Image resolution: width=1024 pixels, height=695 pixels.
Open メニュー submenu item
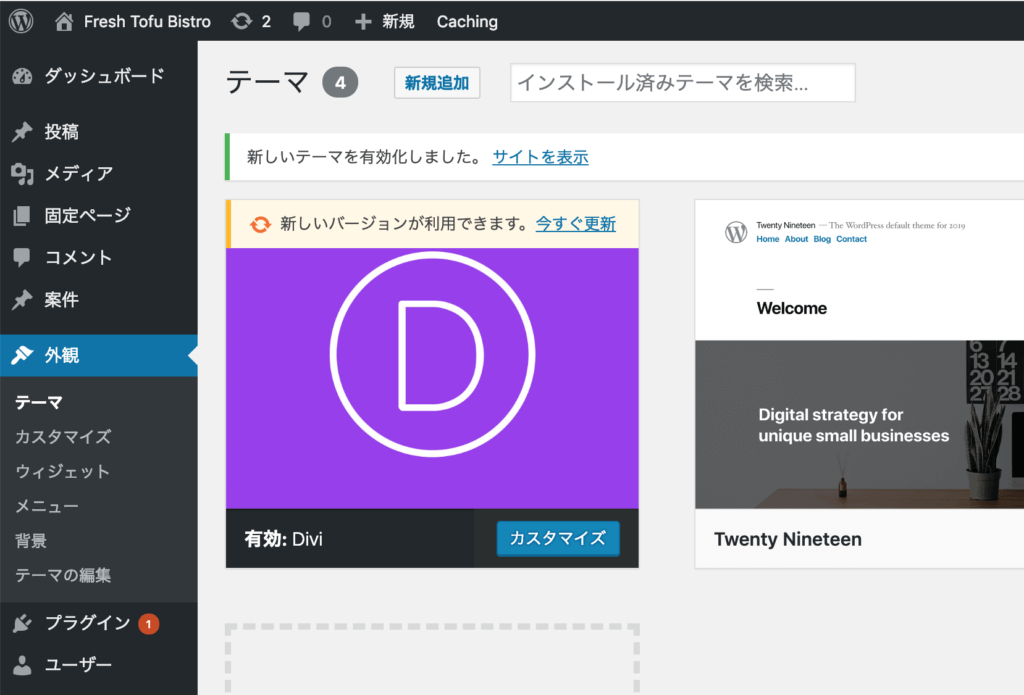46,506
